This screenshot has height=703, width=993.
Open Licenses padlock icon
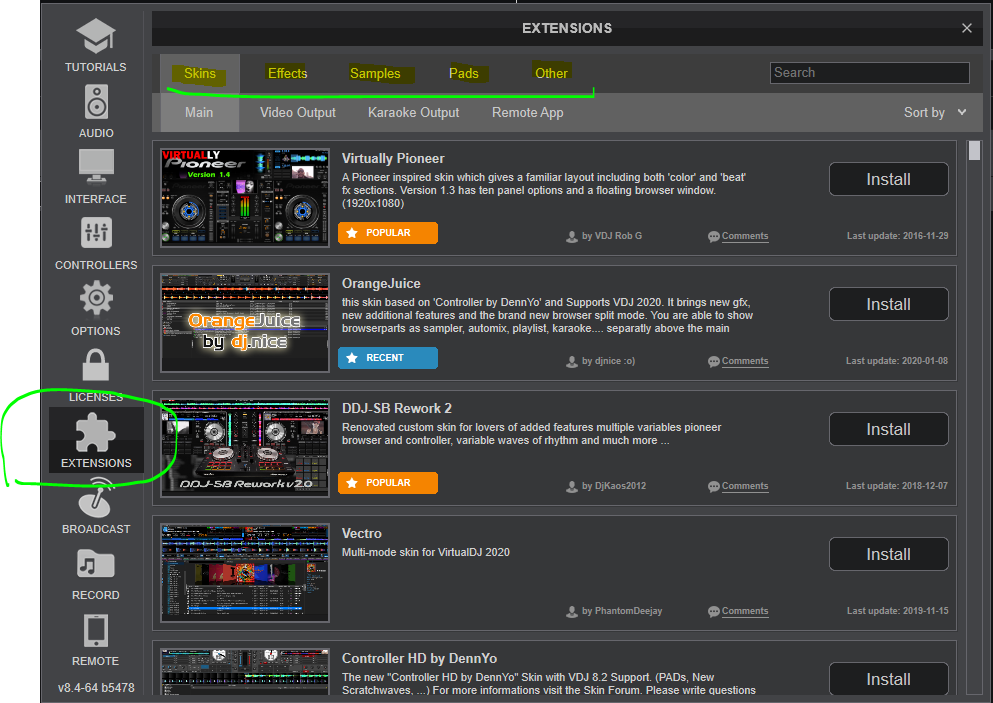click(96, 365)
